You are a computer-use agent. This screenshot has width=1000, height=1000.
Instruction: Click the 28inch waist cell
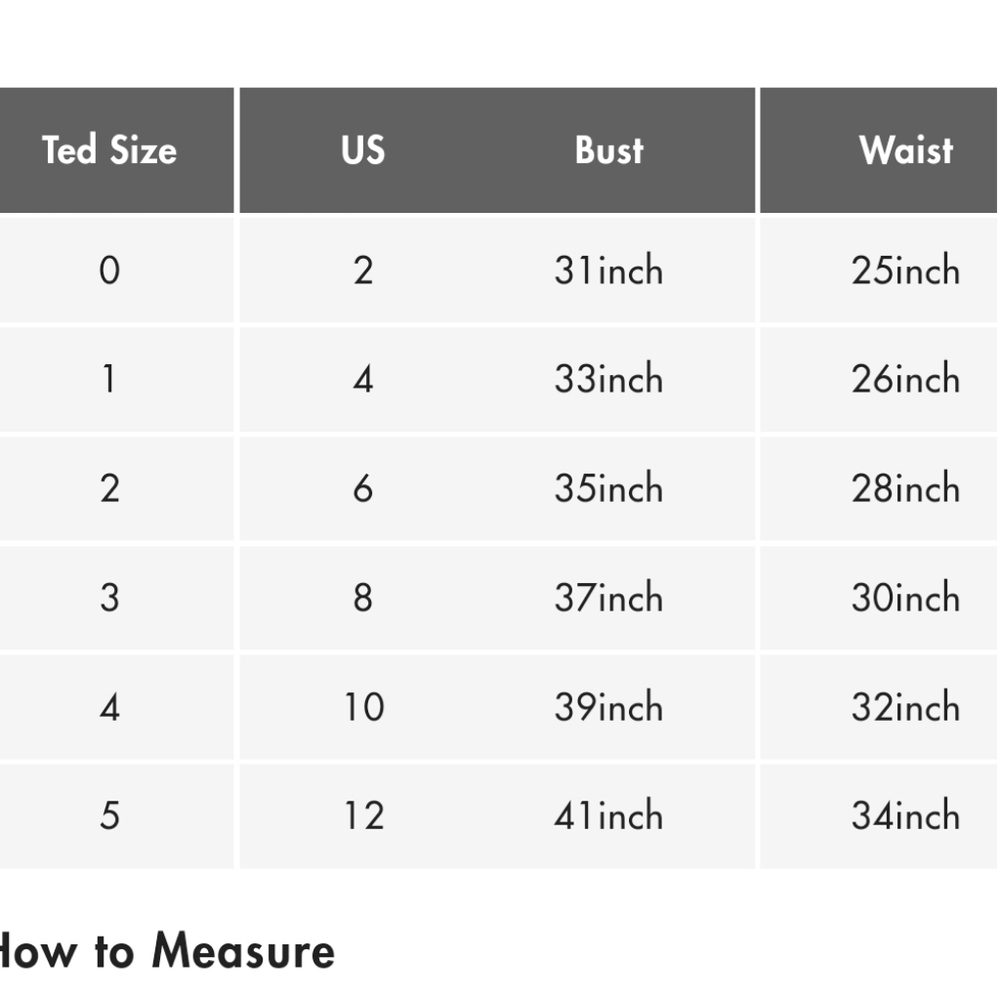(906, 488)
